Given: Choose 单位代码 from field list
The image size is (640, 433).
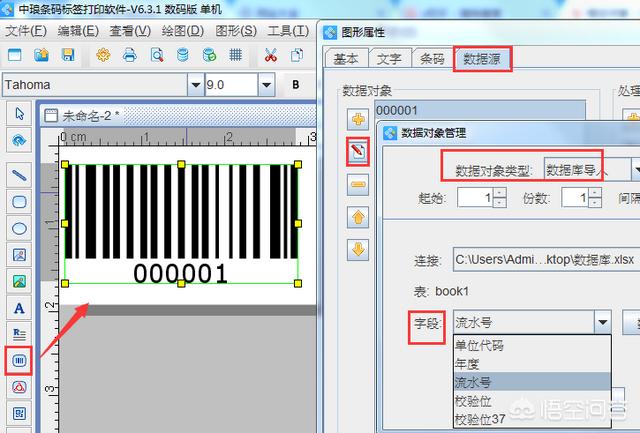Looking at the screenshot, I should coord(532,345).
